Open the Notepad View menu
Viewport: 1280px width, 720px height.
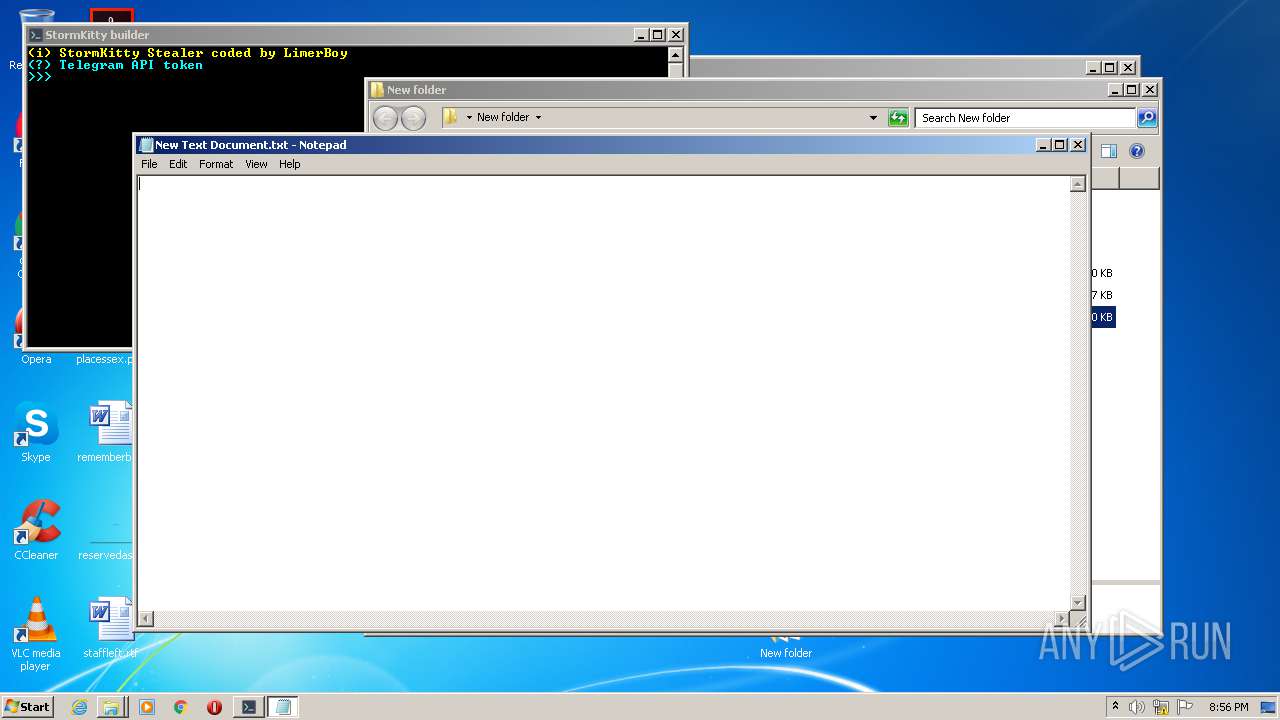point(257,164)
